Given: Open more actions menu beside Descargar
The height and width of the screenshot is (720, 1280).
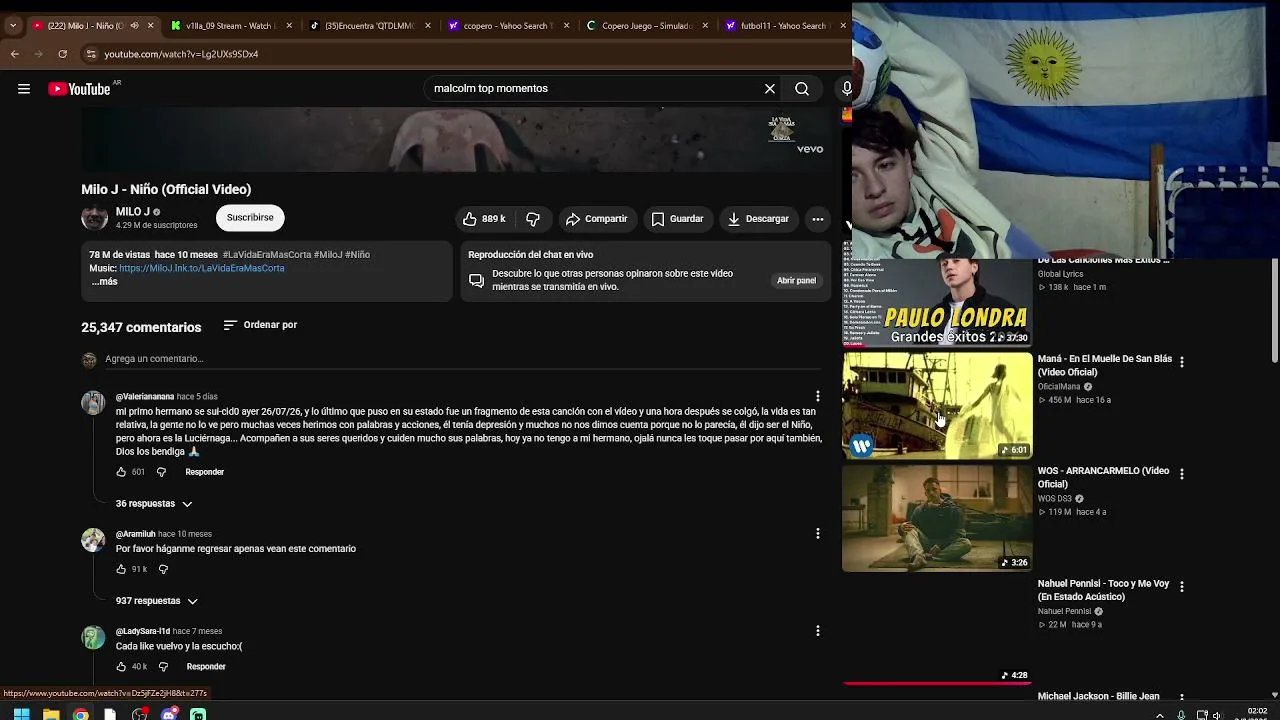Looking at the screenshot, I should 818,219.
